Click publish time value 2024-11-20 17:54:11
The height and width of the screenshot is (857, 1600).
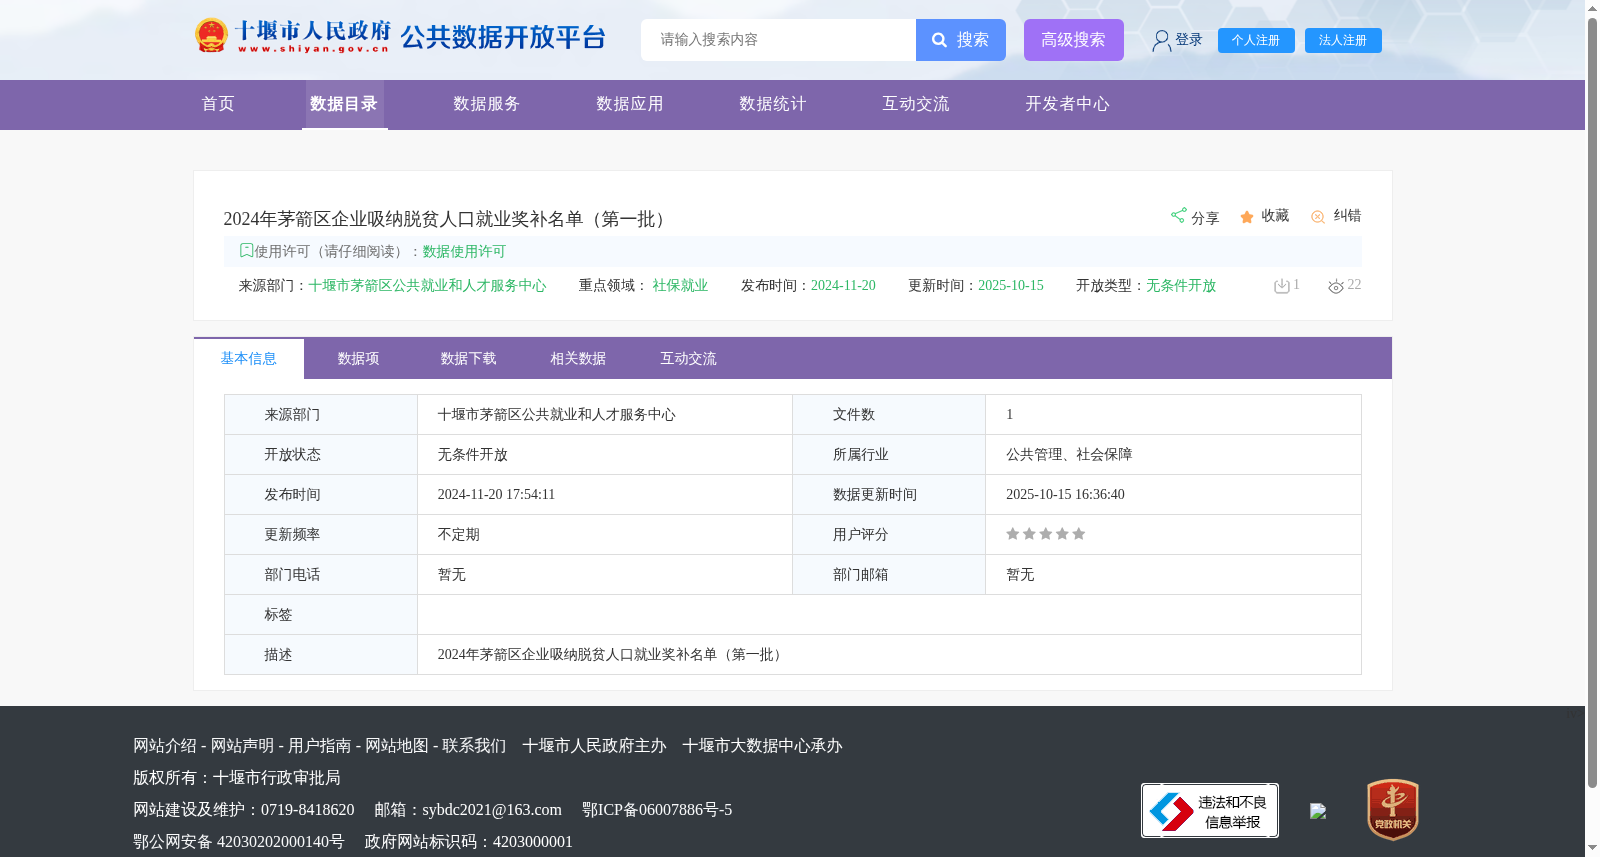496,495
